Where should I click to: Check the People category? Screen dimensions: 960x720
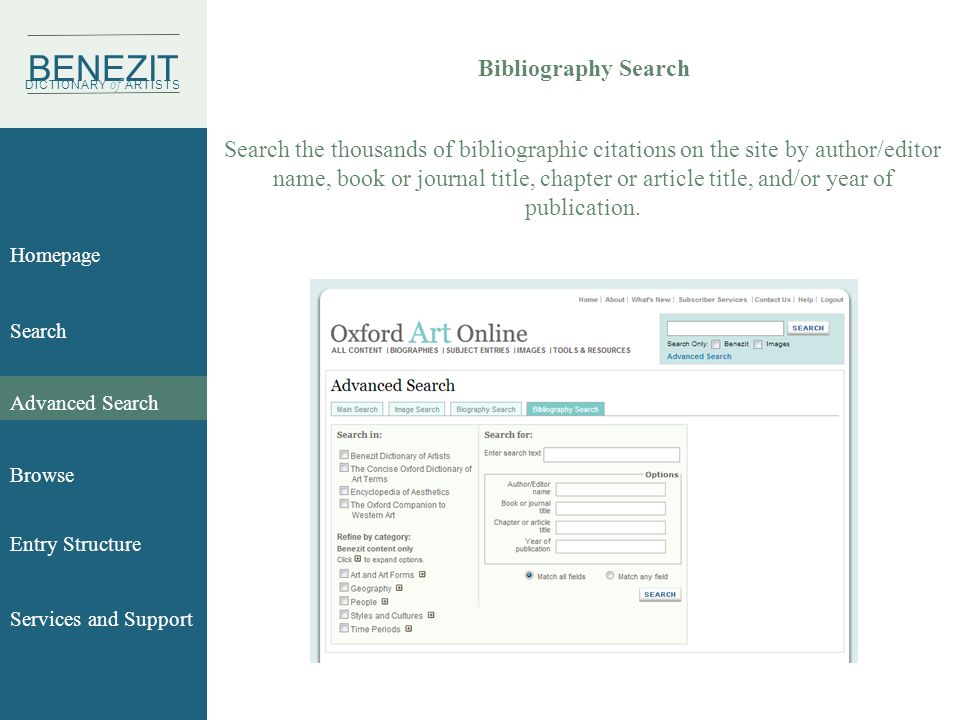tap(344, 601)
